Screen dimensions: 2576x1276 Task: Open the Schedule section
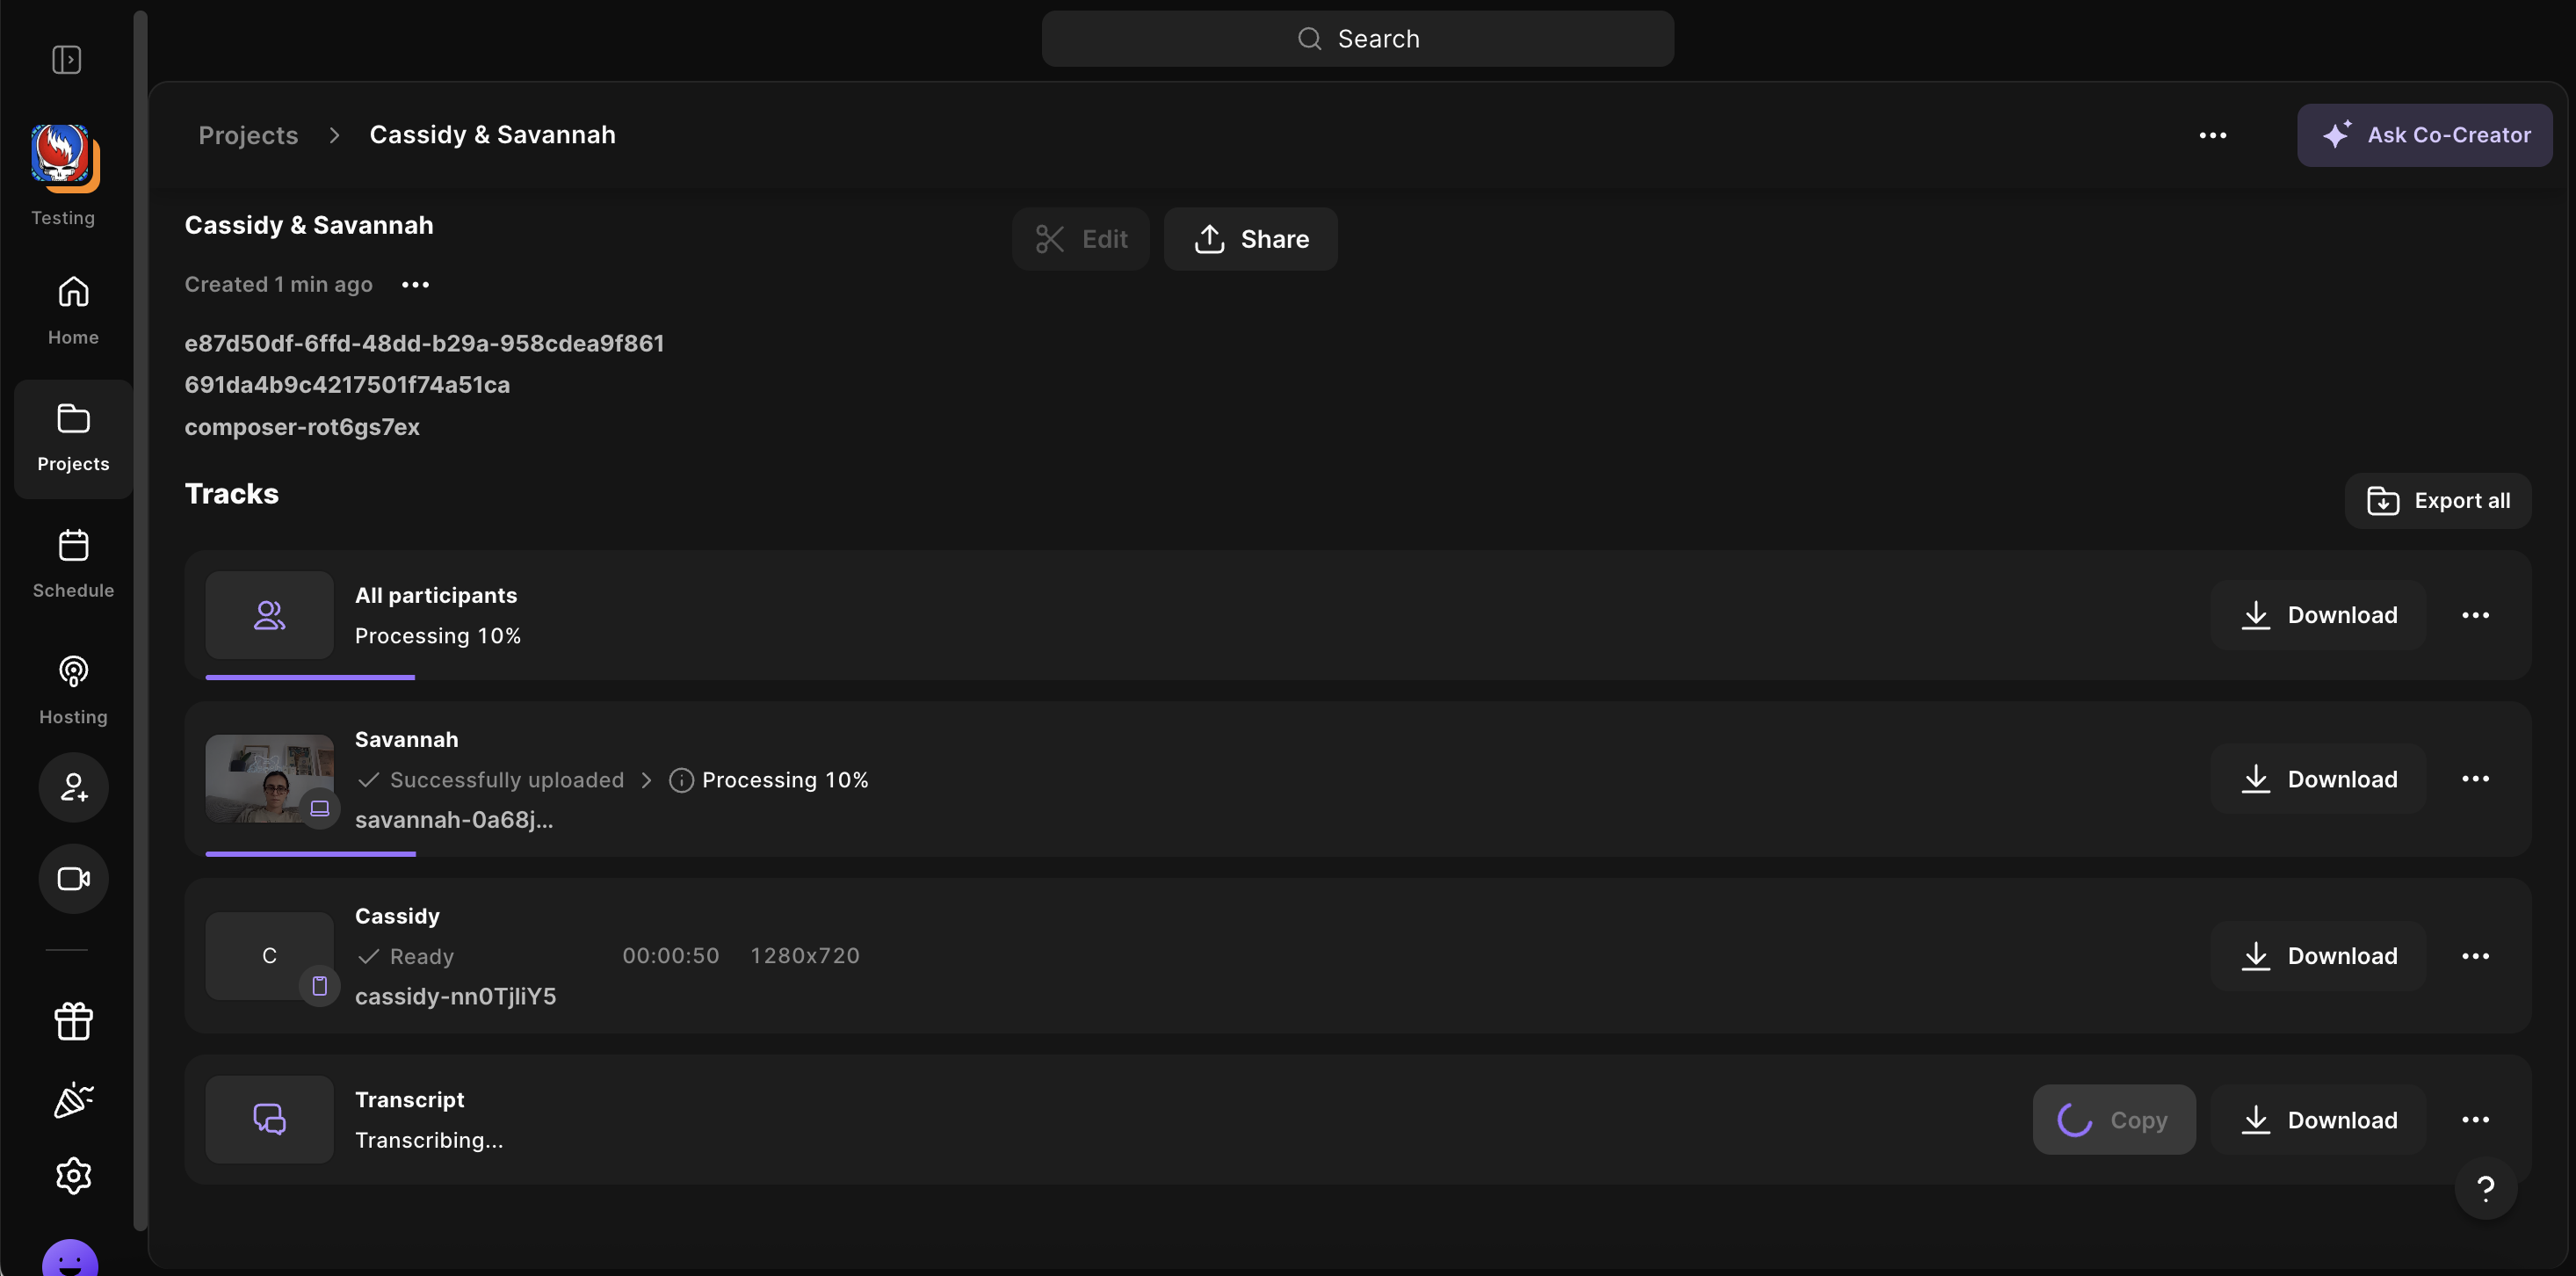coord(73,563)
